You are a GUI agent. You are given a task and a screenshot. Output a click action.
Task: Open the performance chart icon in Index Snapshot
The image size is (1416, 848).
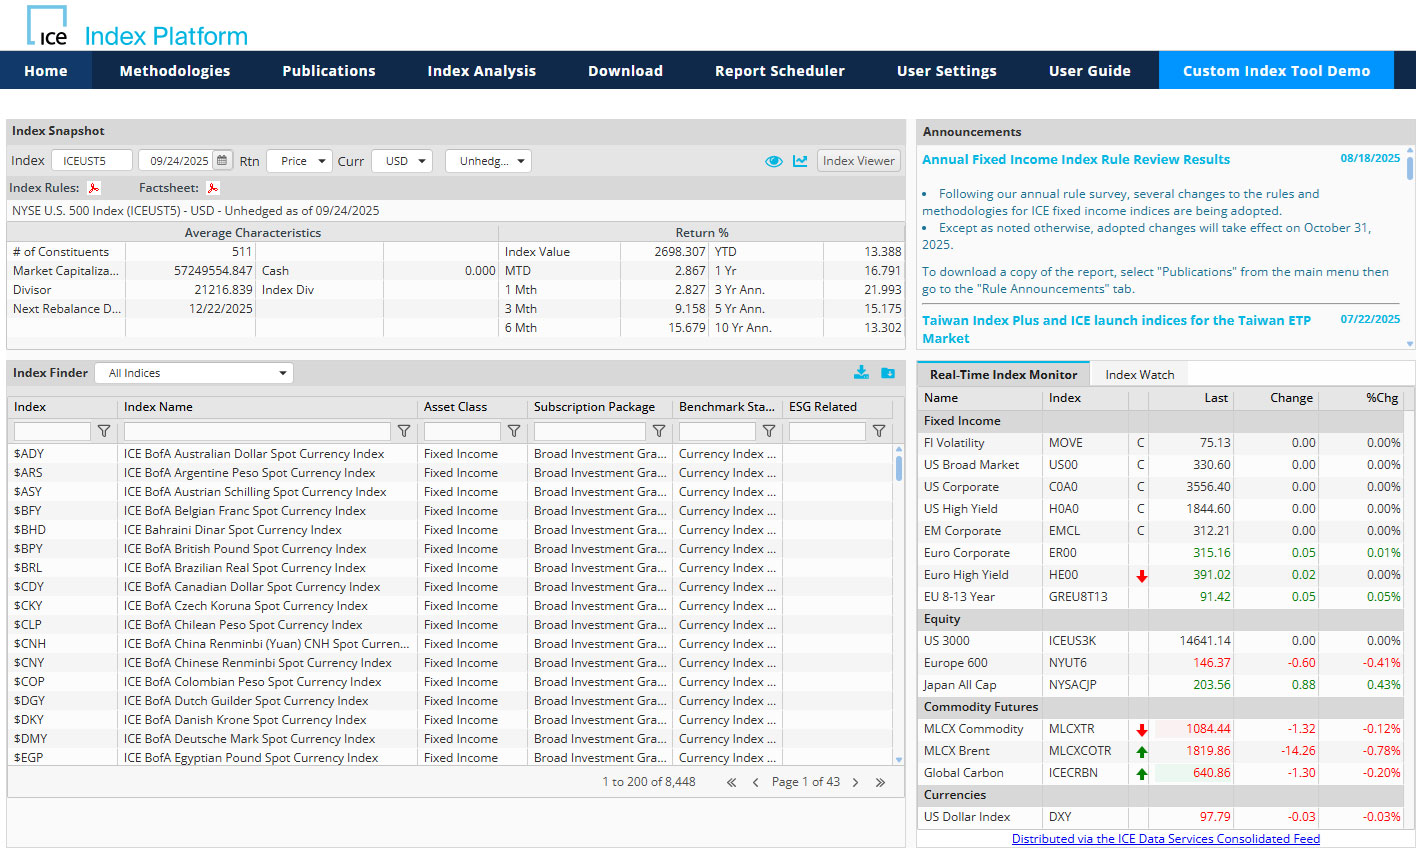(800, 161)
